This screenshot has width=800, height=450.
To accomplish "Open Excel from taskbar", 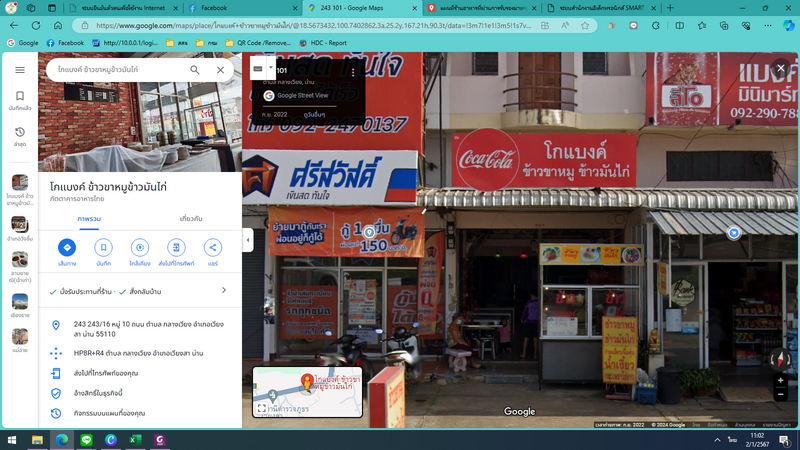I will 135,440.
